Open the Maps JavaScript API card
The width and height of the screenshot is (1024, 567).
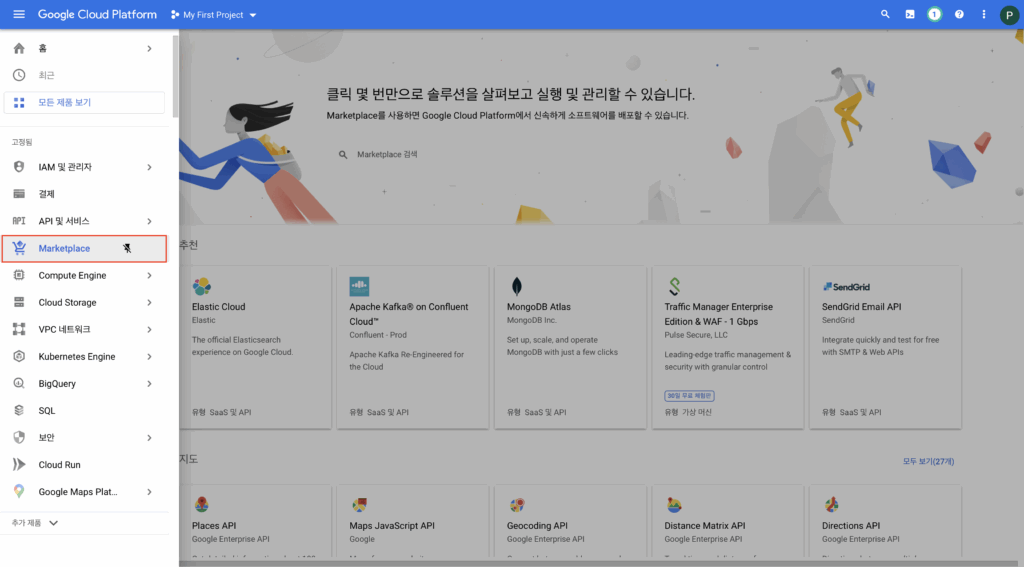(x=412, y=521)
